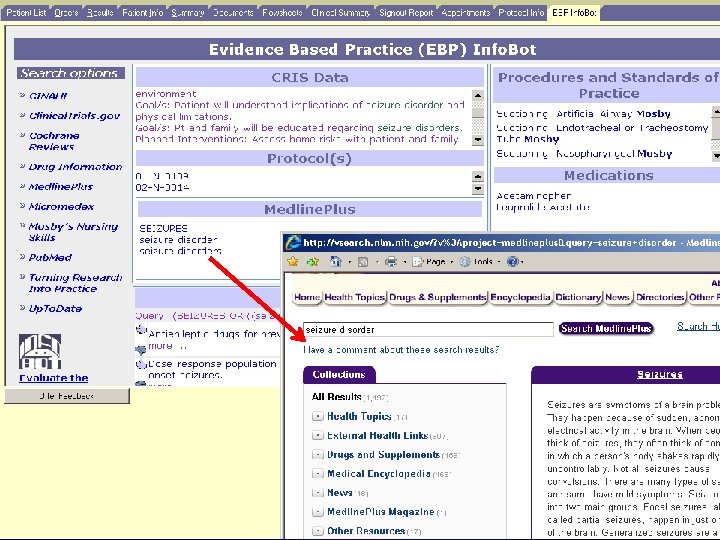Open the PubMed search option
720x540 pixels.
click(50, 258)
